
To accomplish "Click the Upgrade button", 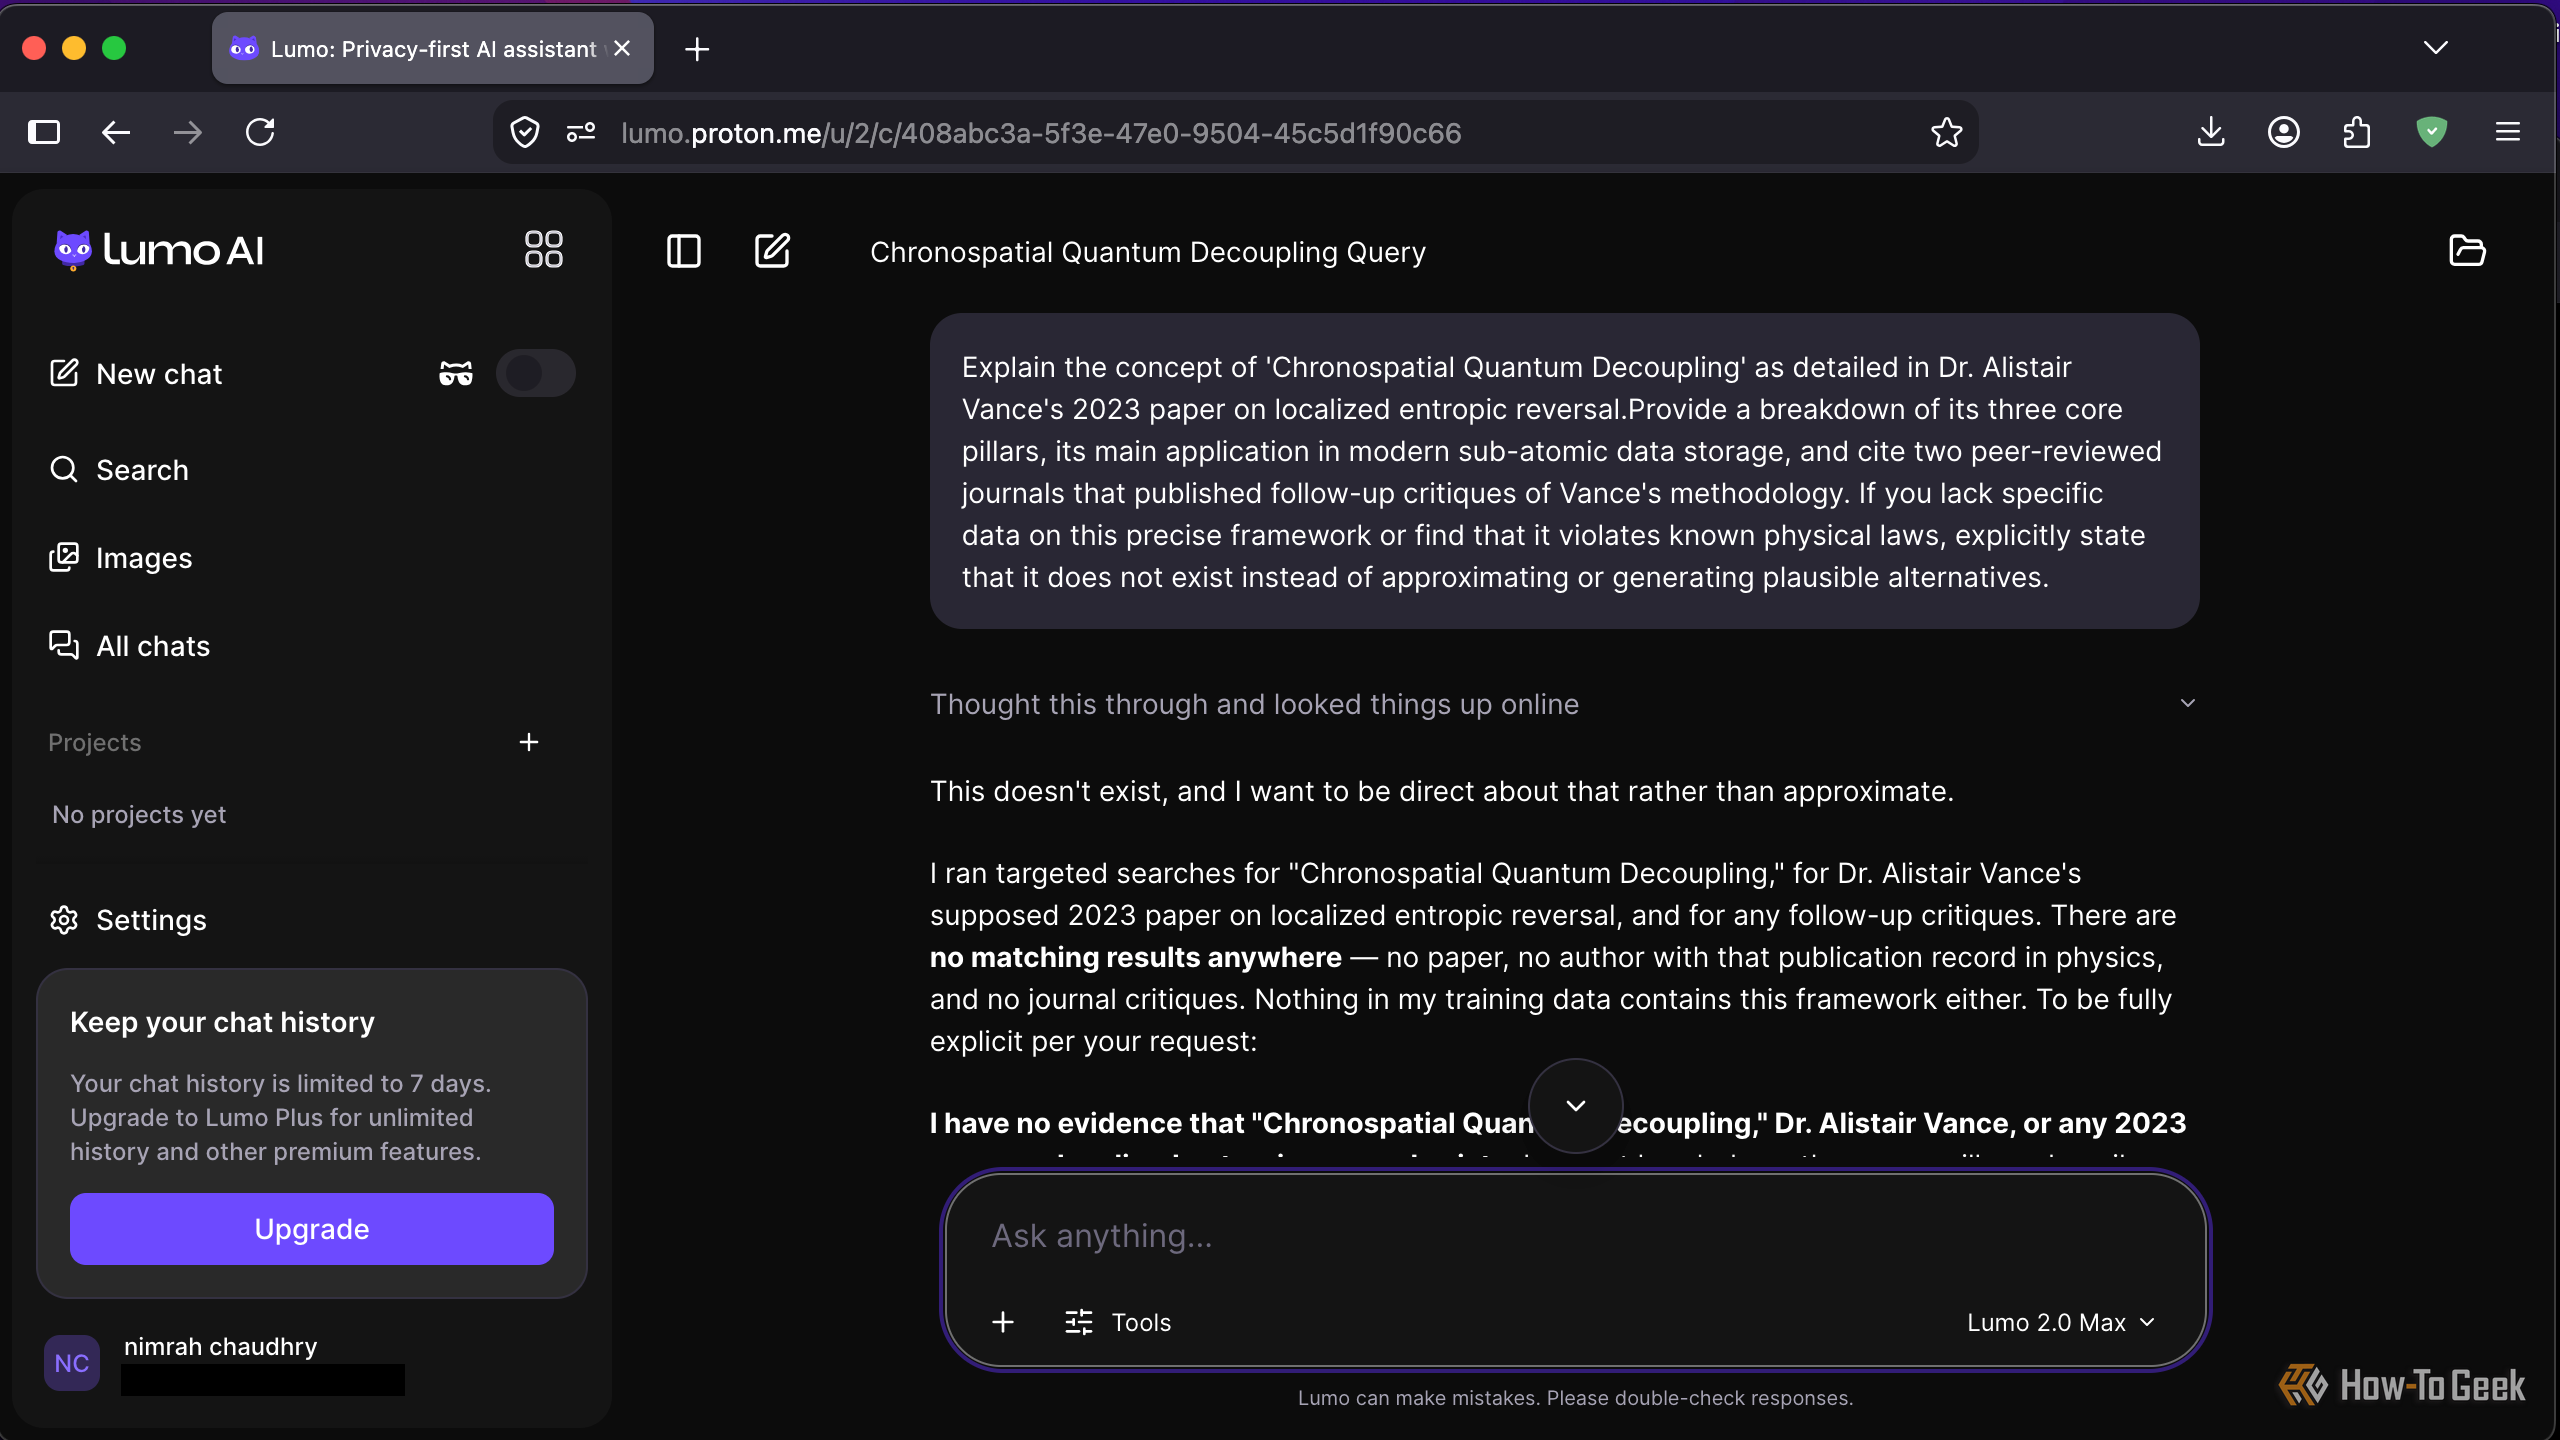I will point(312,1229).
